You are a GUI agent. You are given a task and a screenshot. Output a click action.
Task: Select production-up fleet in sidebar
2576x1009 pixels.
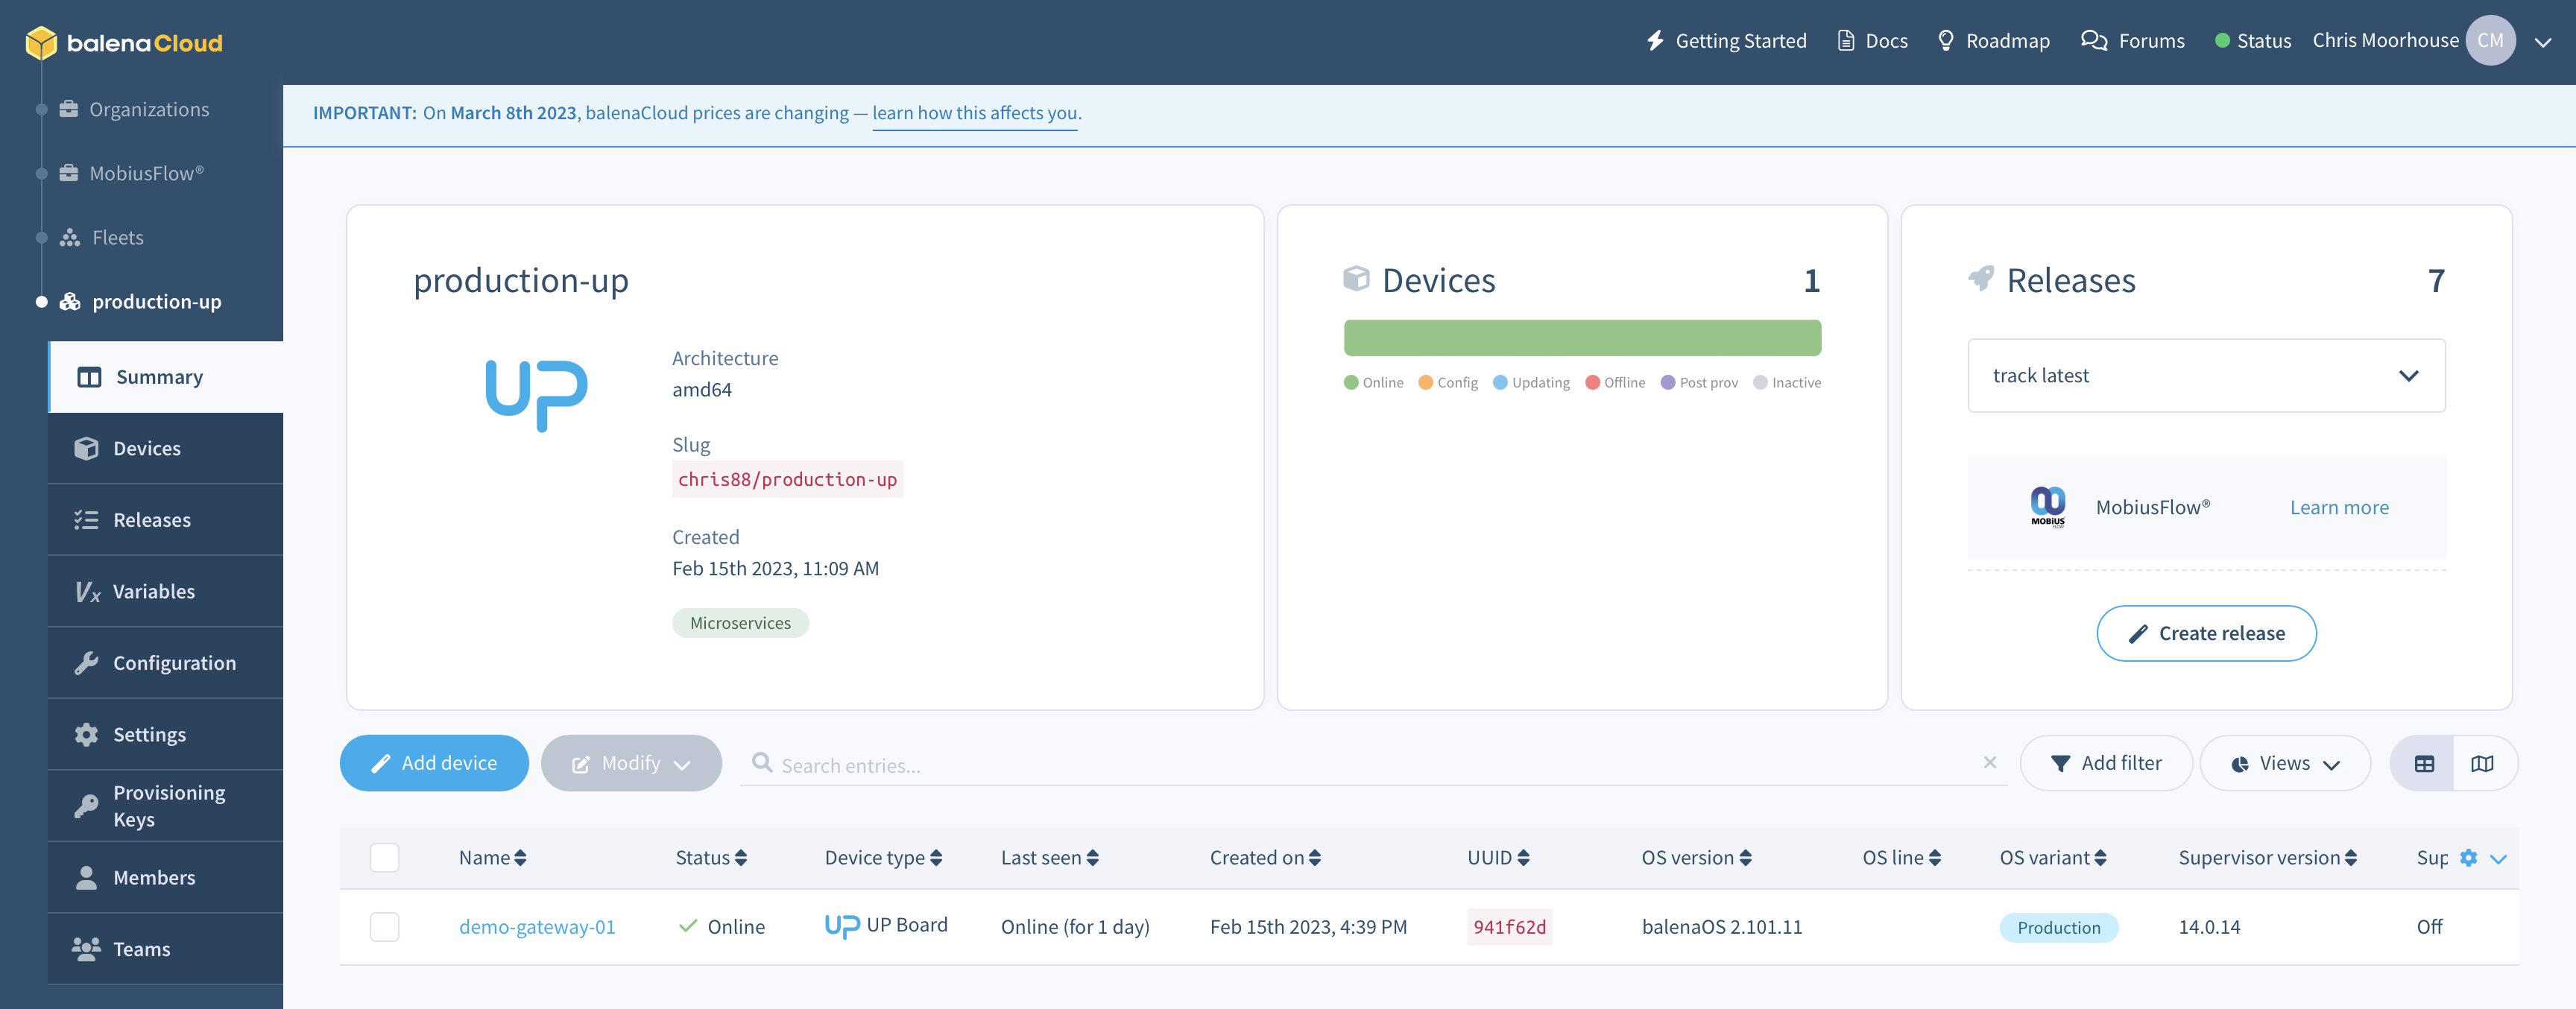point(140,301)
